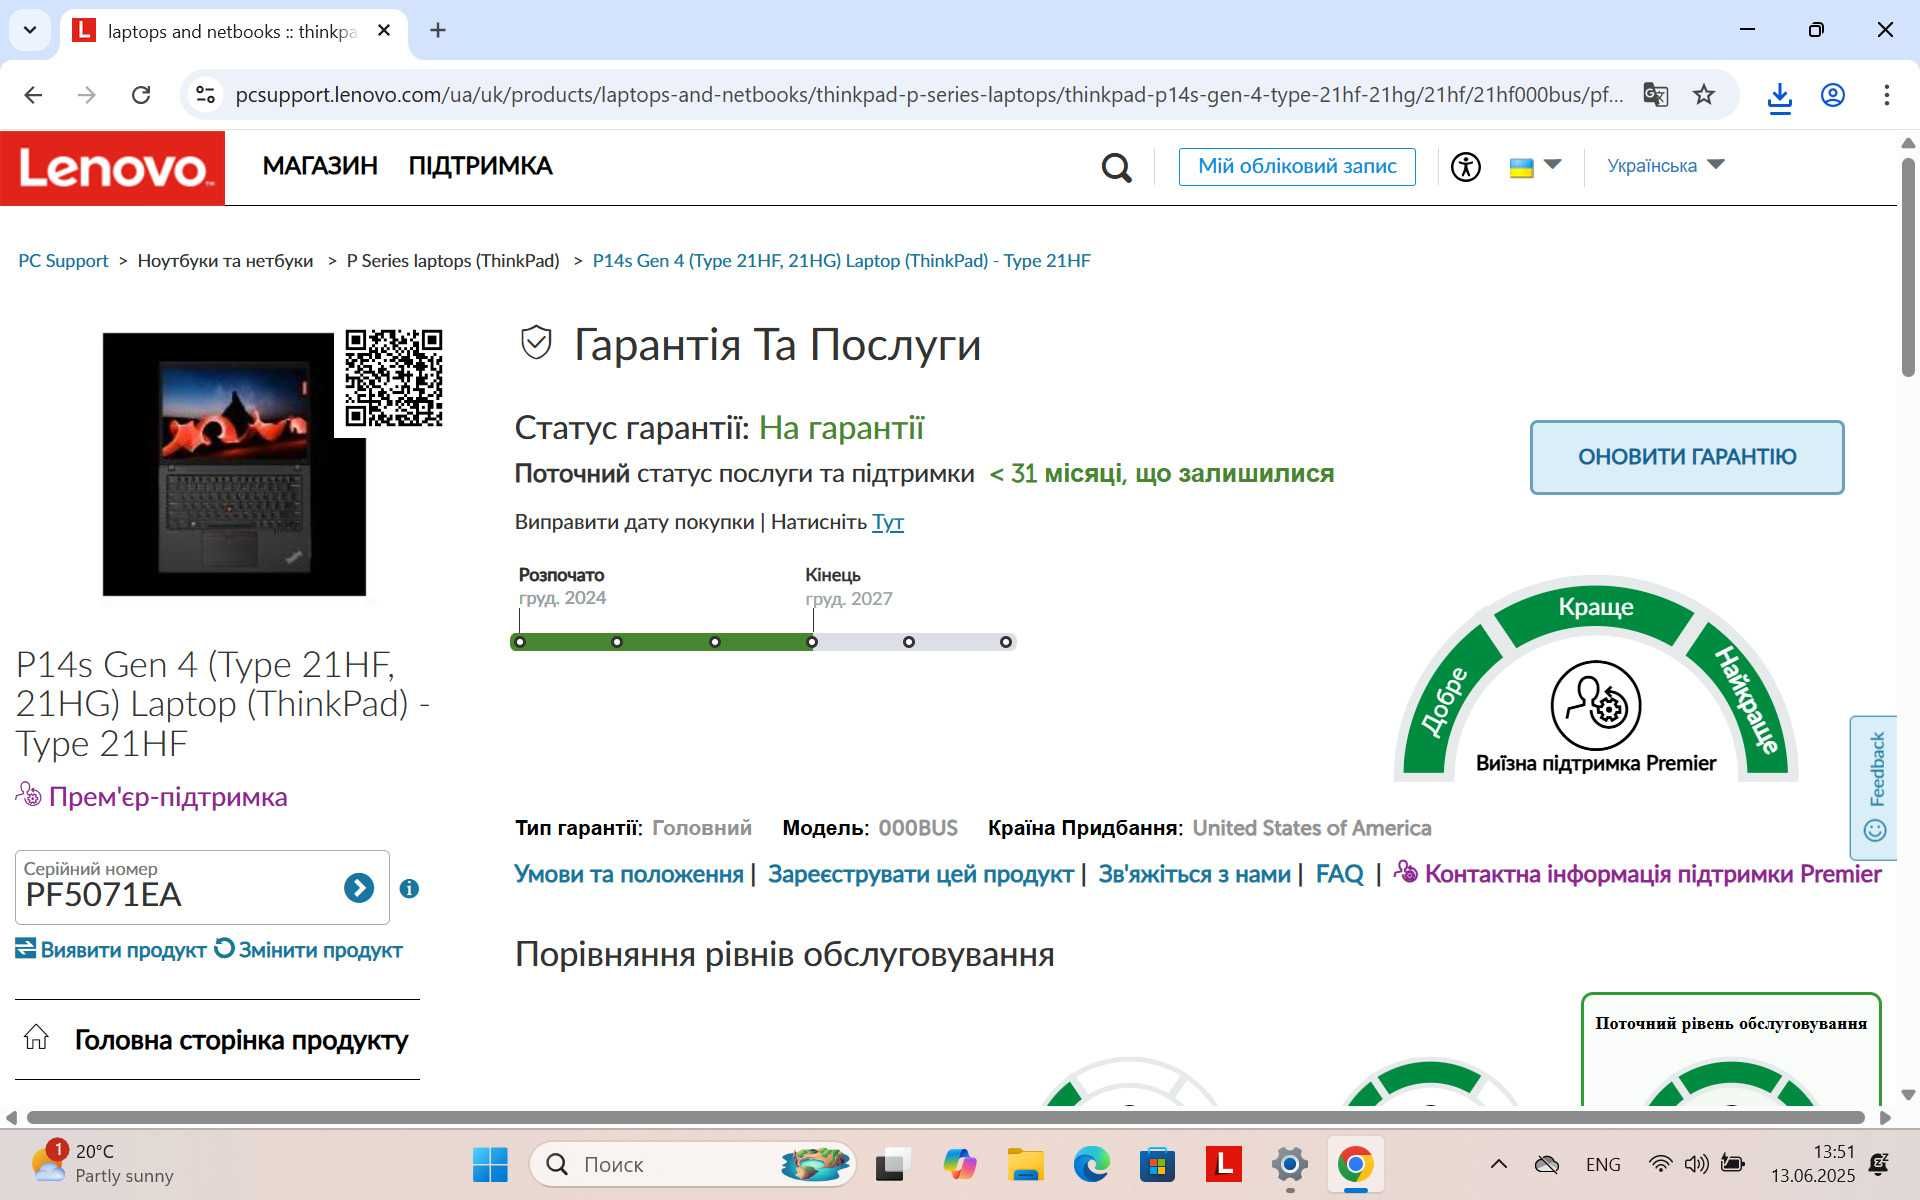Viewport: 1920px width, 1200px height.
Task: Open the Ukraine flag country selector
Action: [x=1535, y=166]
